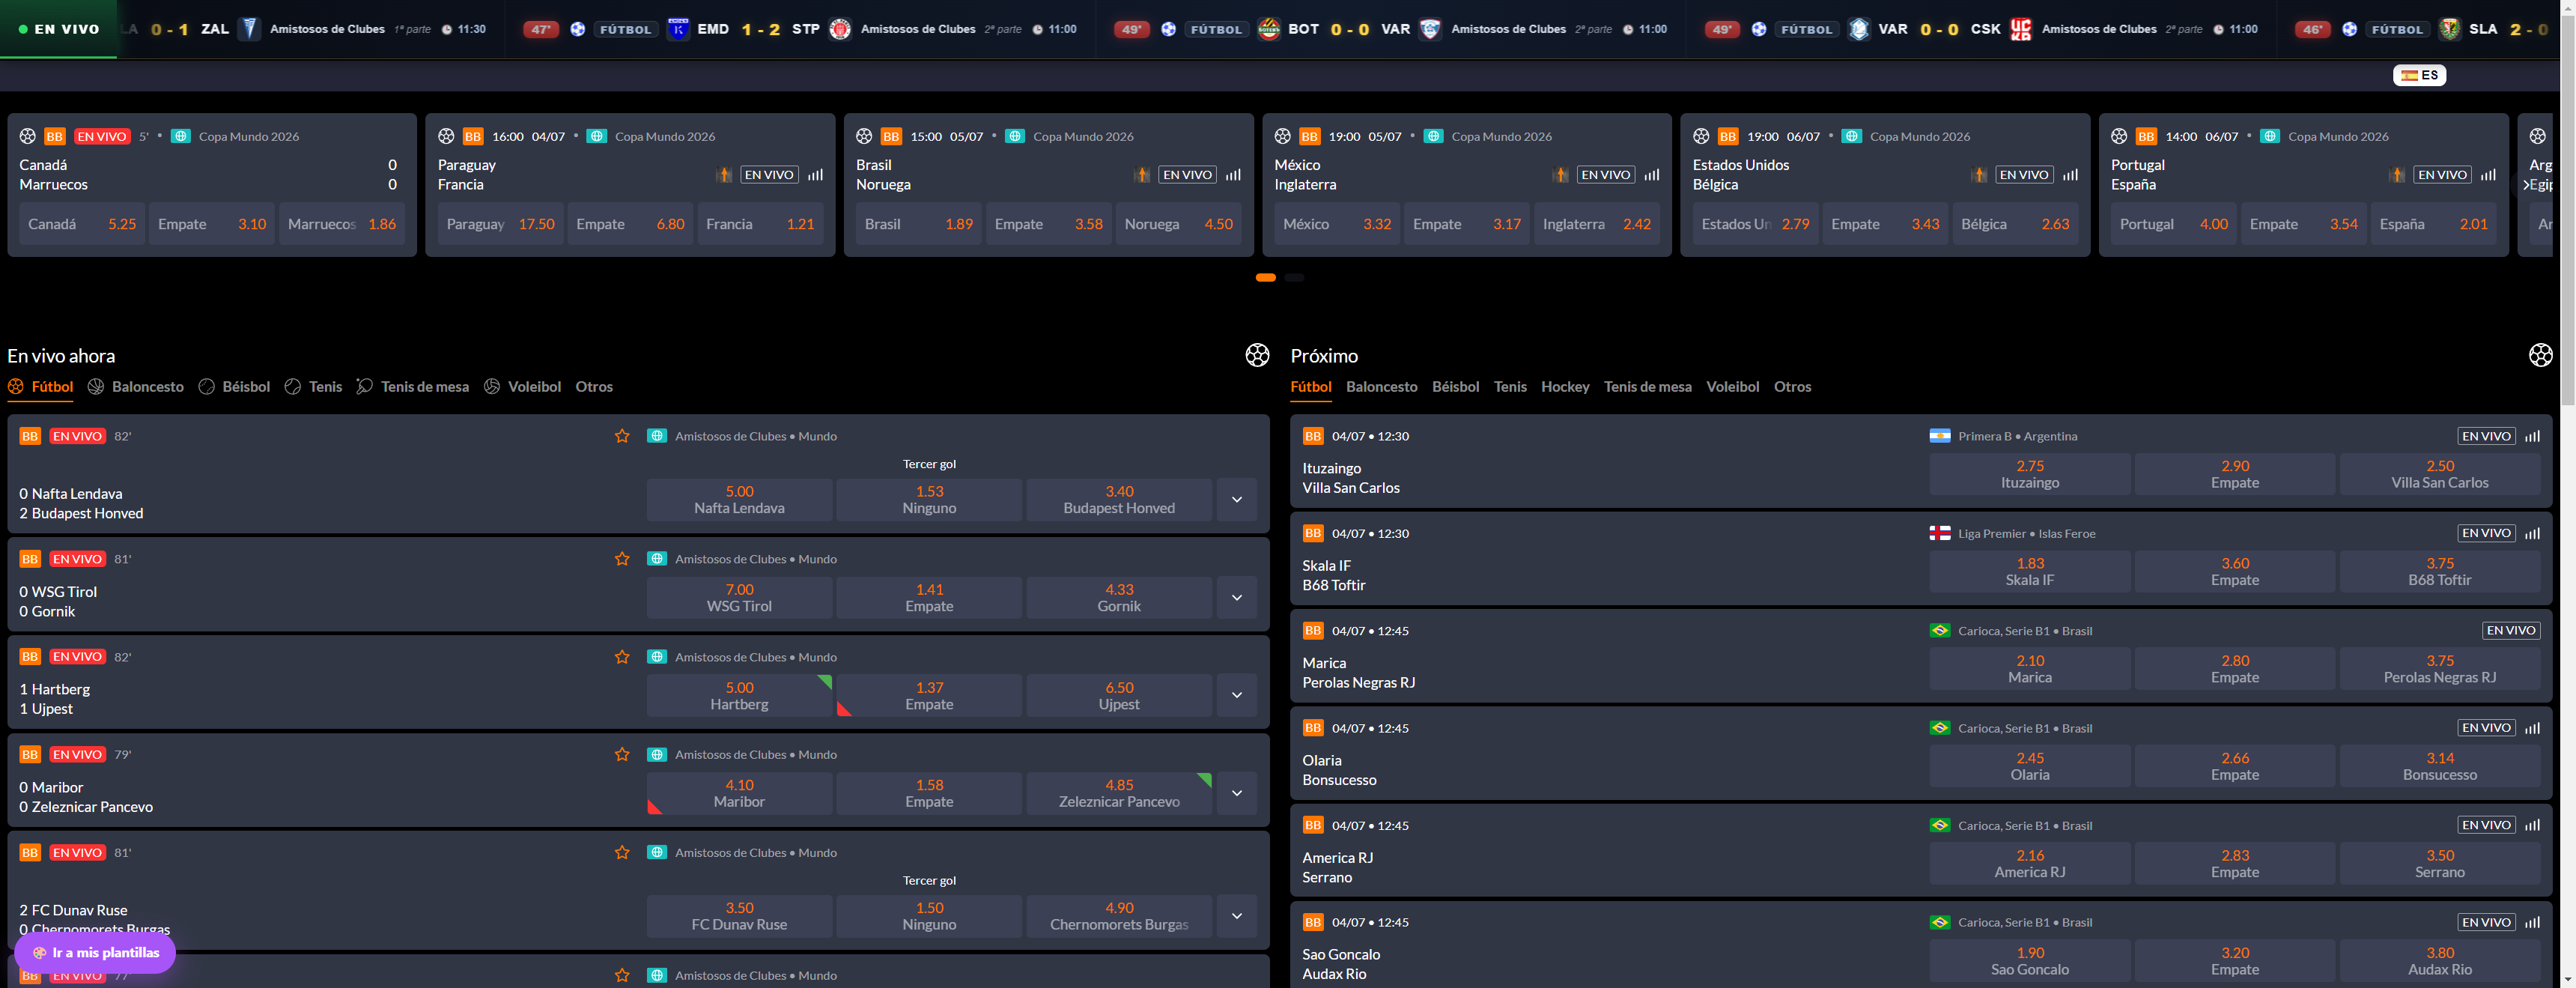Go to second carousel page via dark dot
The width and height of the screenshot is (2576, 988).
(x=1294, y=278)
